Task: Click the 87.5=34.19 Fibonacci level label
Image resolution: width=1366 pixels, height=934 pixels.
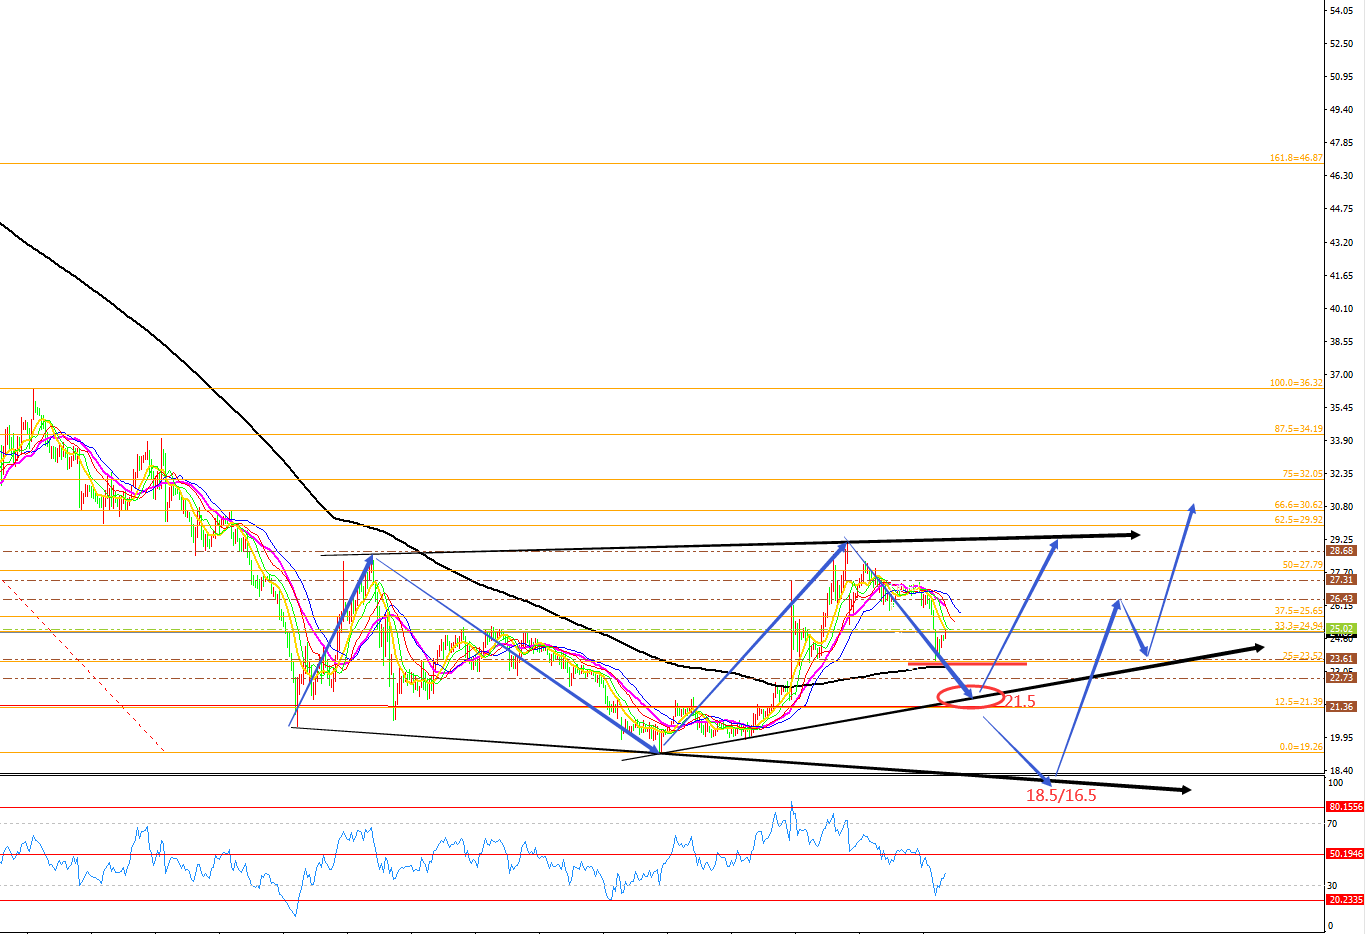Action: coord(1298,429)
